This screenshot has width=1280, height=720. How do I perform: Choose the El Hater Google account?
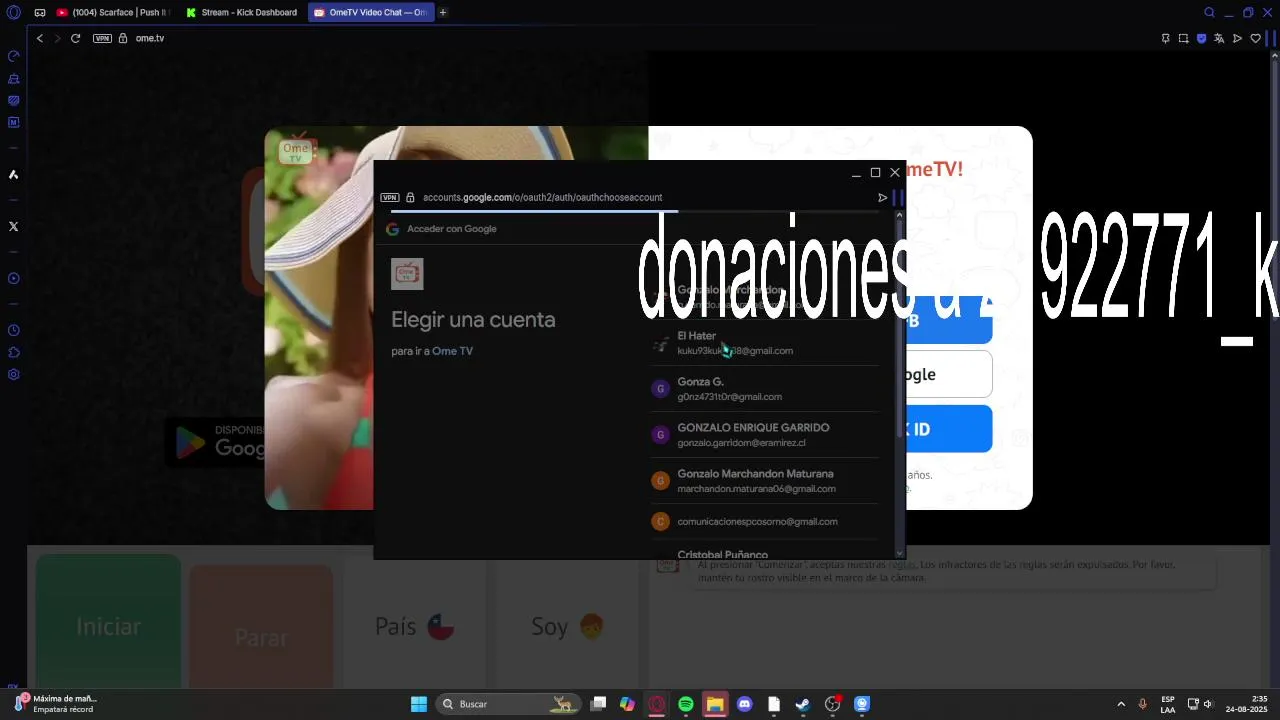click(765, 343)
